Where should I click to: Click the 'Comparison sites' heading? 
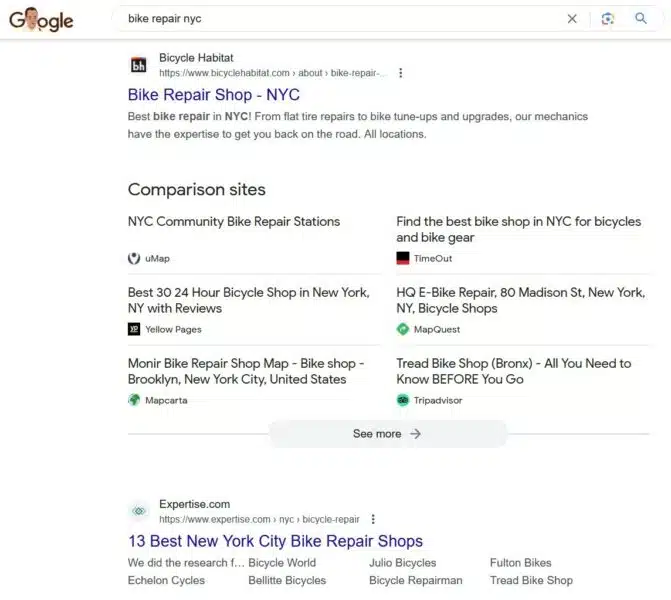pos(196,190)
